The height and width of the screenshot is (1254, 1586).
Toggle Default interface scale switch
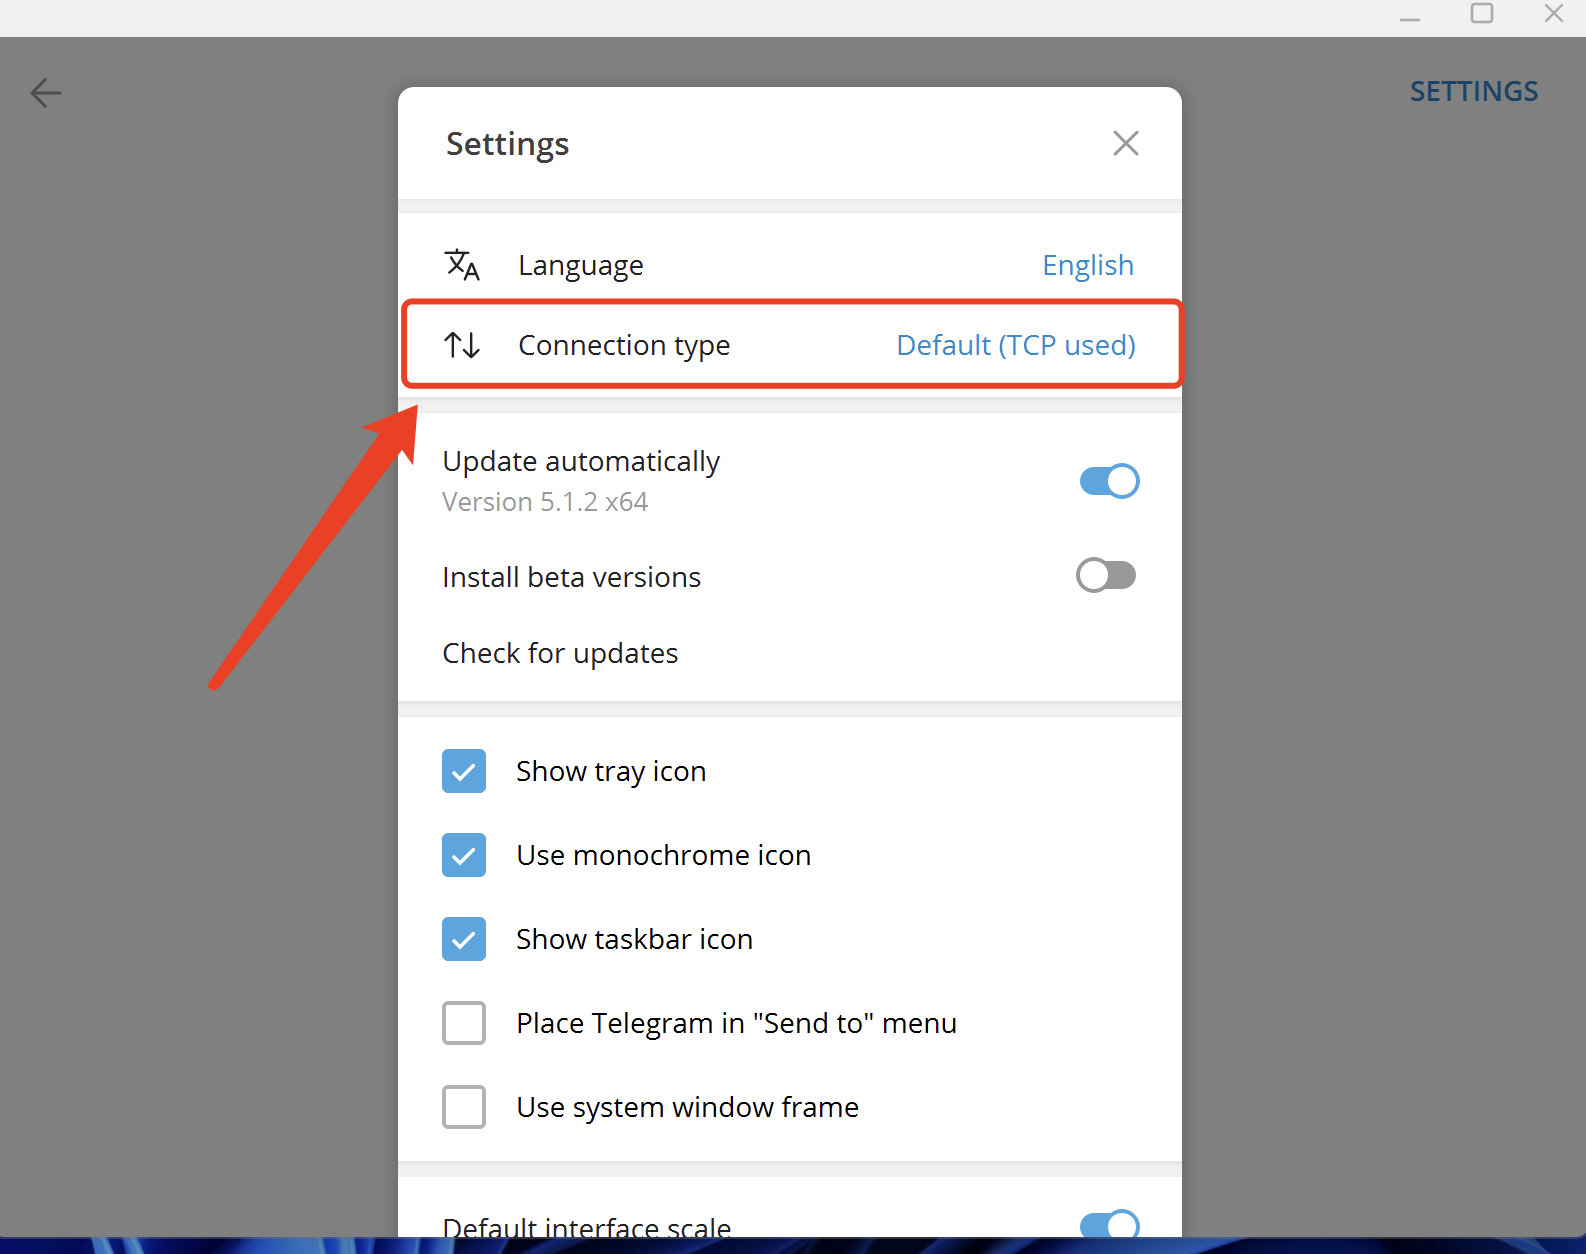coord(1109,1225)
